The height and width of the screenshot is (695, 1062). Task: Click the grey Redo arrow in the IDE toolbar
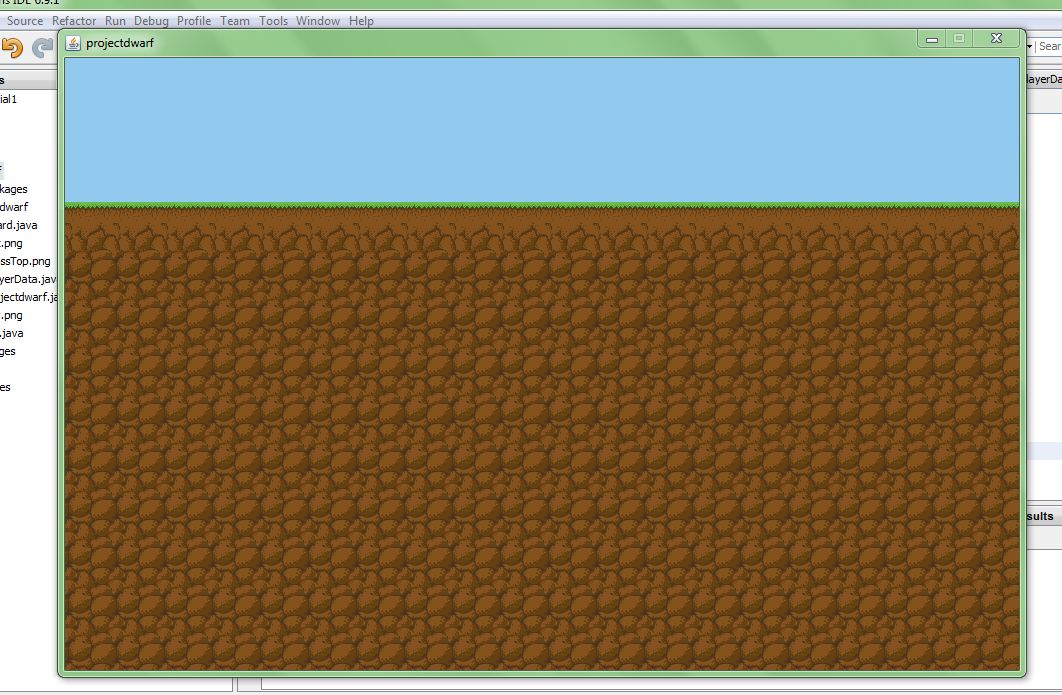click(43, 47)
